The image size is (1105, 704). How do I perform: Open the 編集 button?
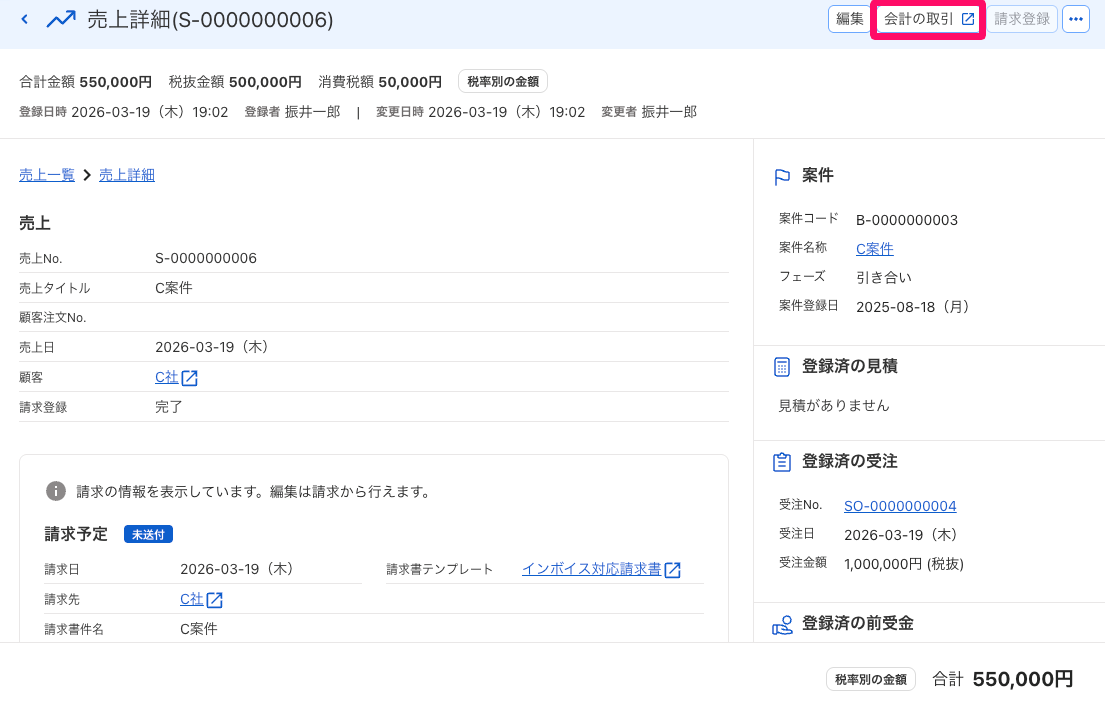coord(849,19)
